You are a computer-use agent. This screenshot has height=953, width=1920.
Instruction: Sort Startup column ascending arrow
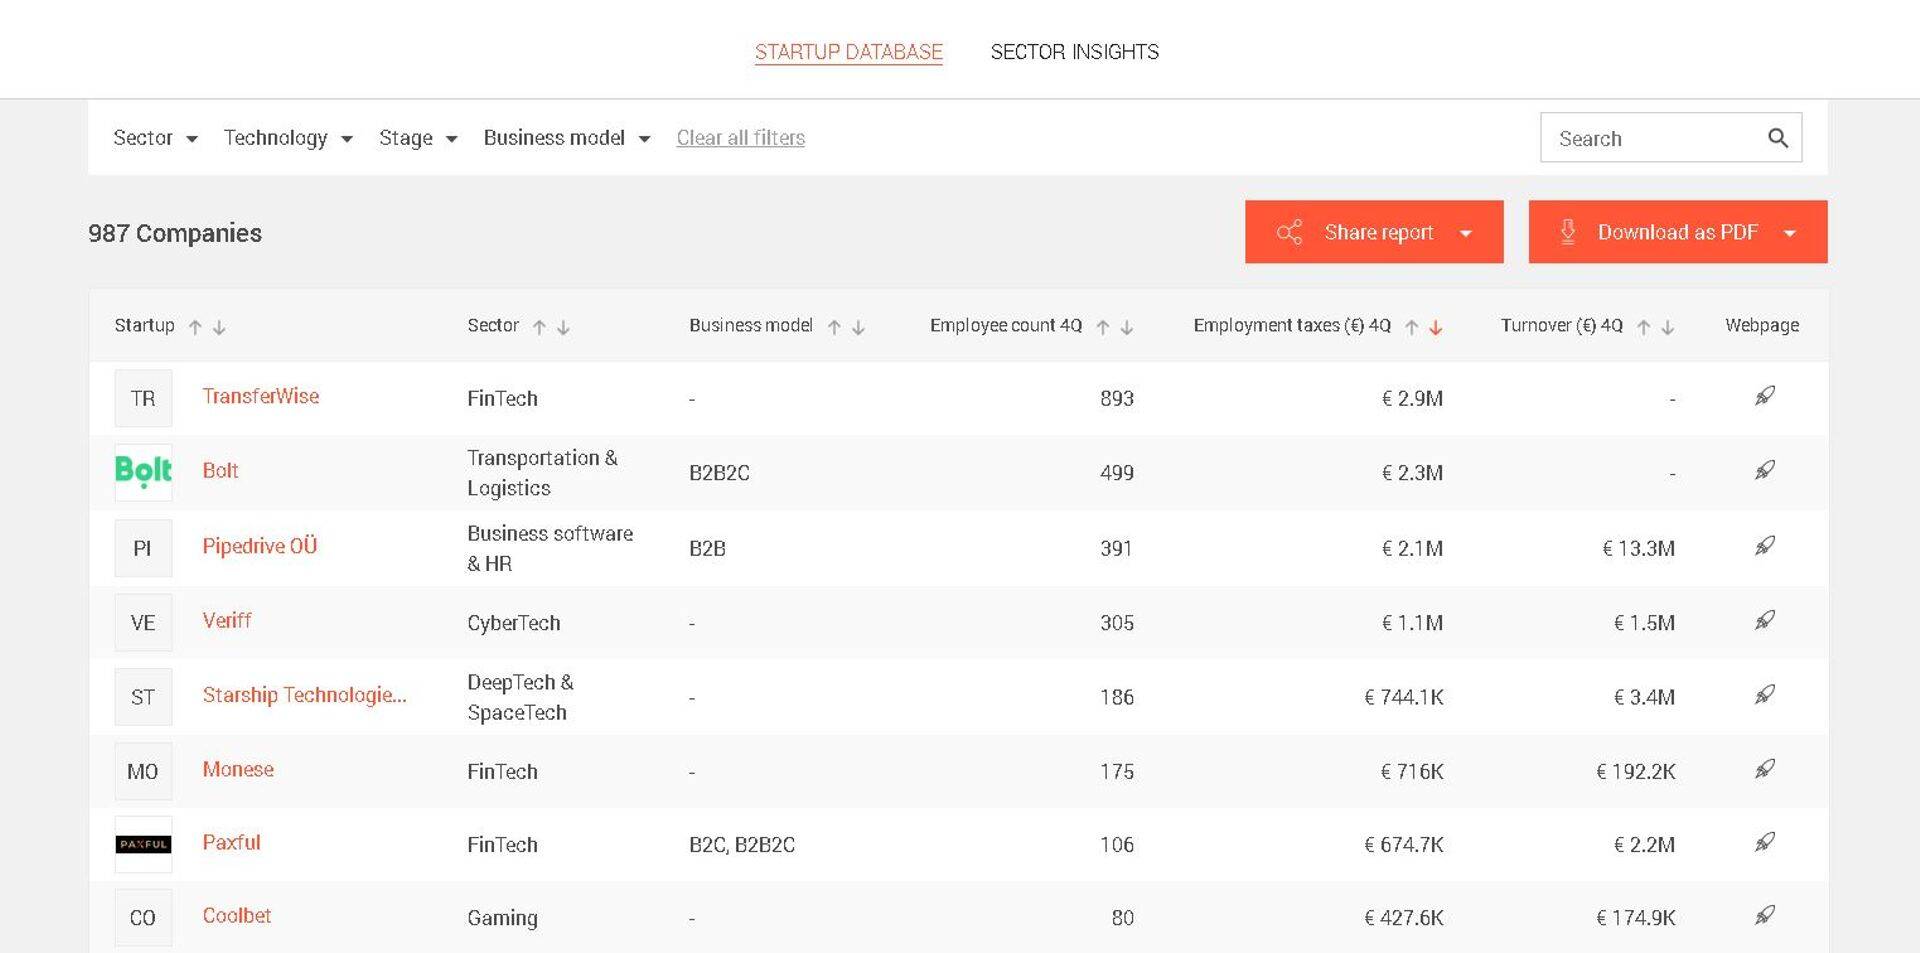click(195, 327)
